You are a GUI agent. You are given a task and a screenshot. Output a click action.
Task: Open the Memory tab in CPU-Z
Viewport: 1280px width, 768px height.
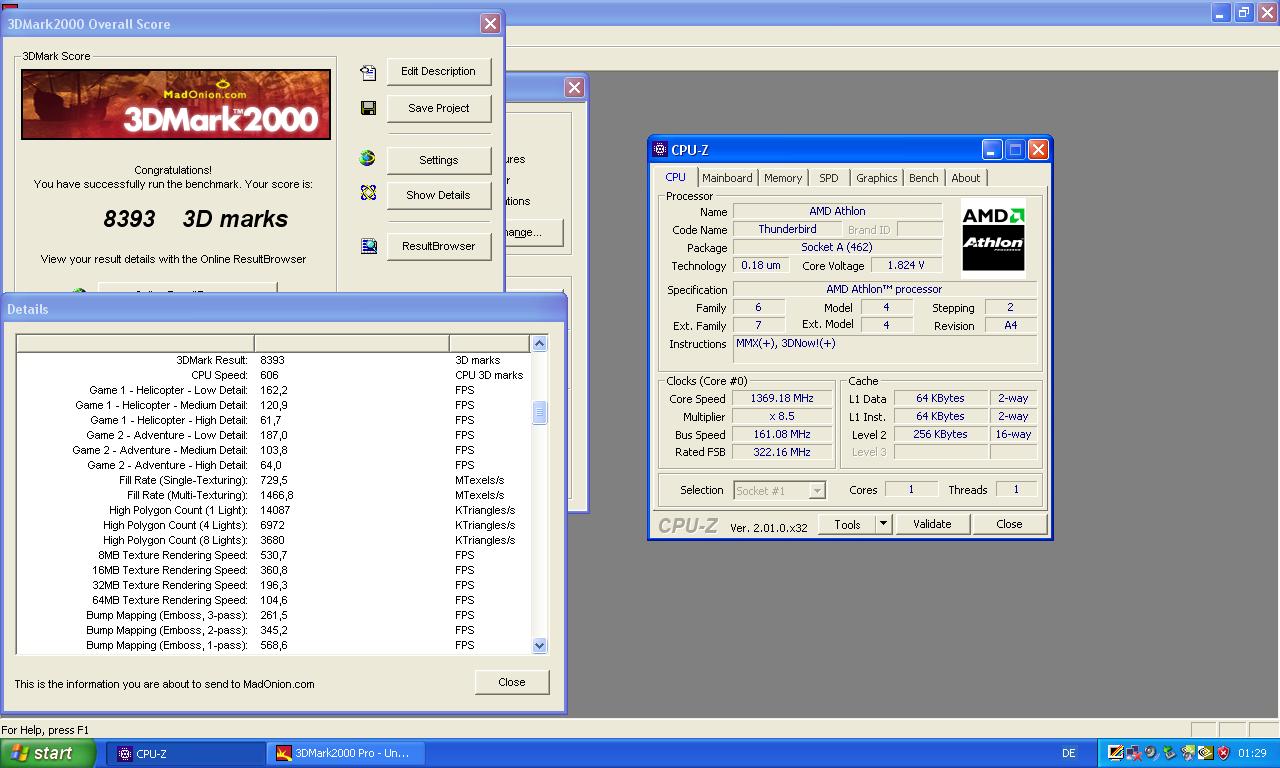[783, 178]
